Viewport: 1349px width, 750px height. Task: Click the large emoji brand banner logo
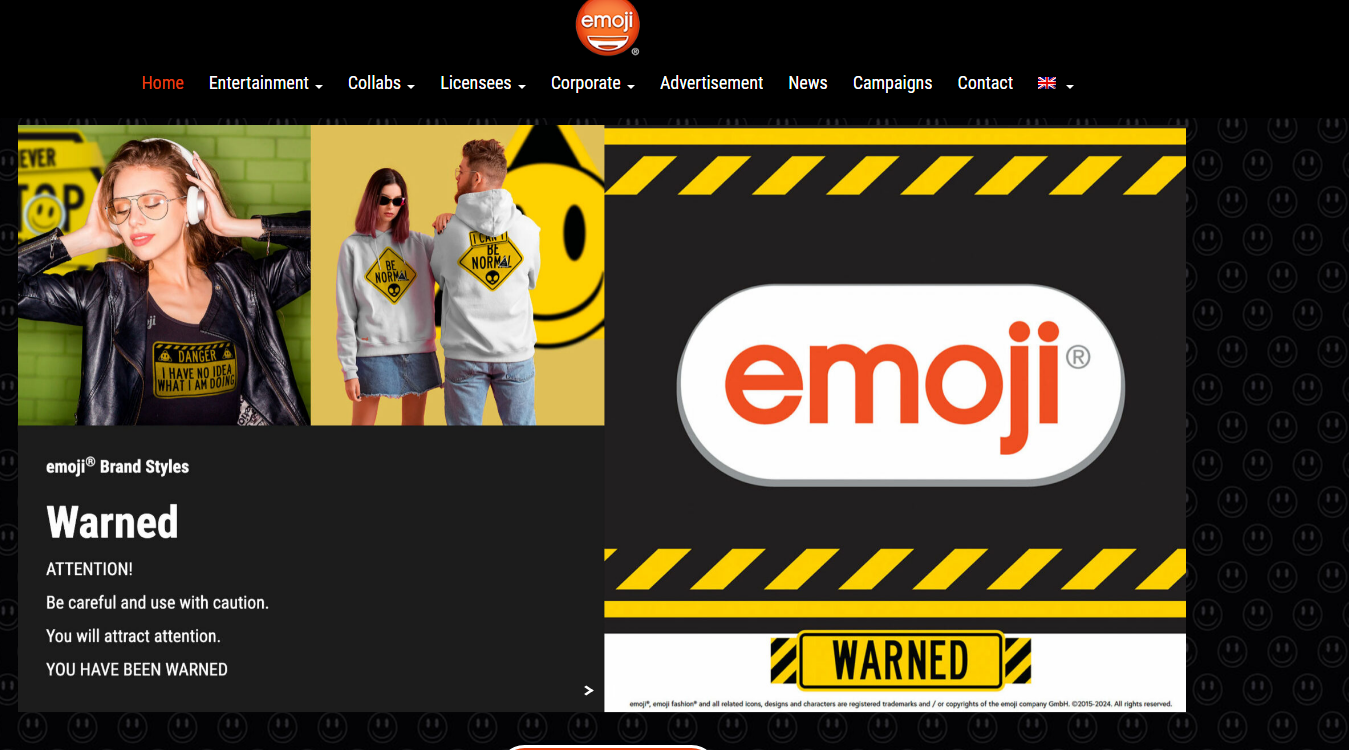tap(900, 385)
